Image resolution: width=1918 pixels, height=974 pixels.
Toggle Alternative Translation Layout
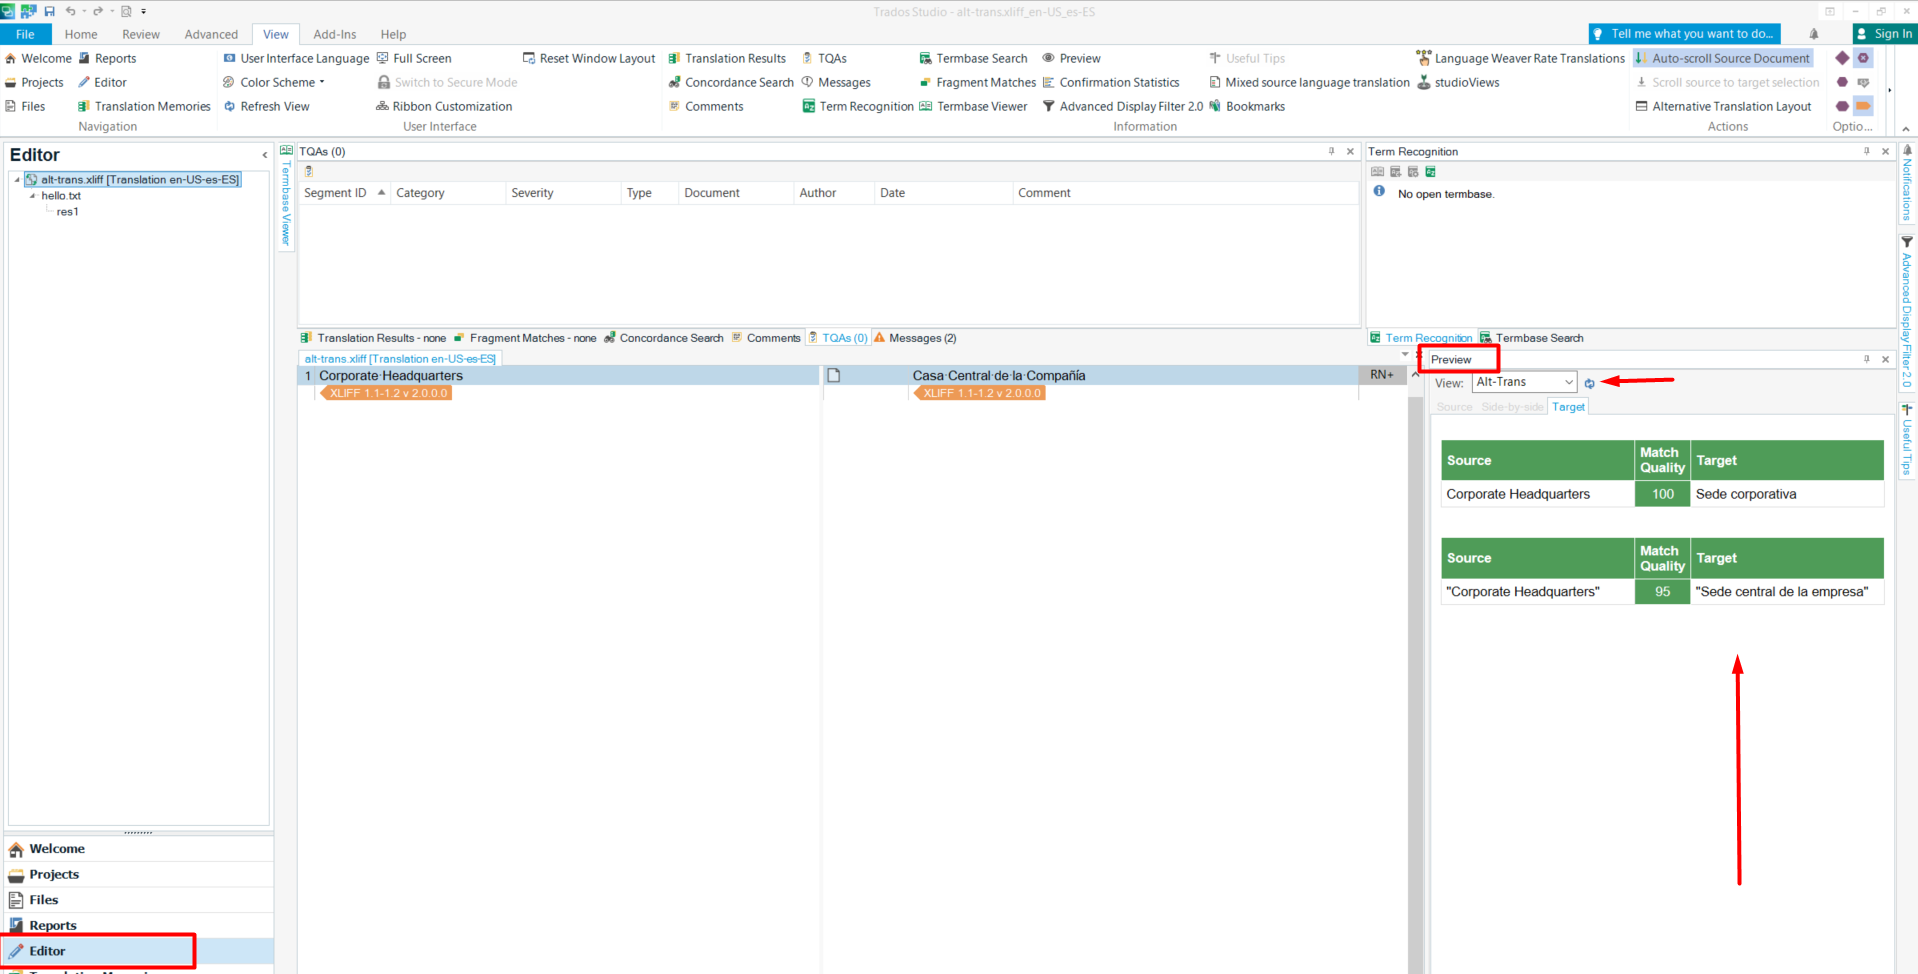click(1723, 106)
